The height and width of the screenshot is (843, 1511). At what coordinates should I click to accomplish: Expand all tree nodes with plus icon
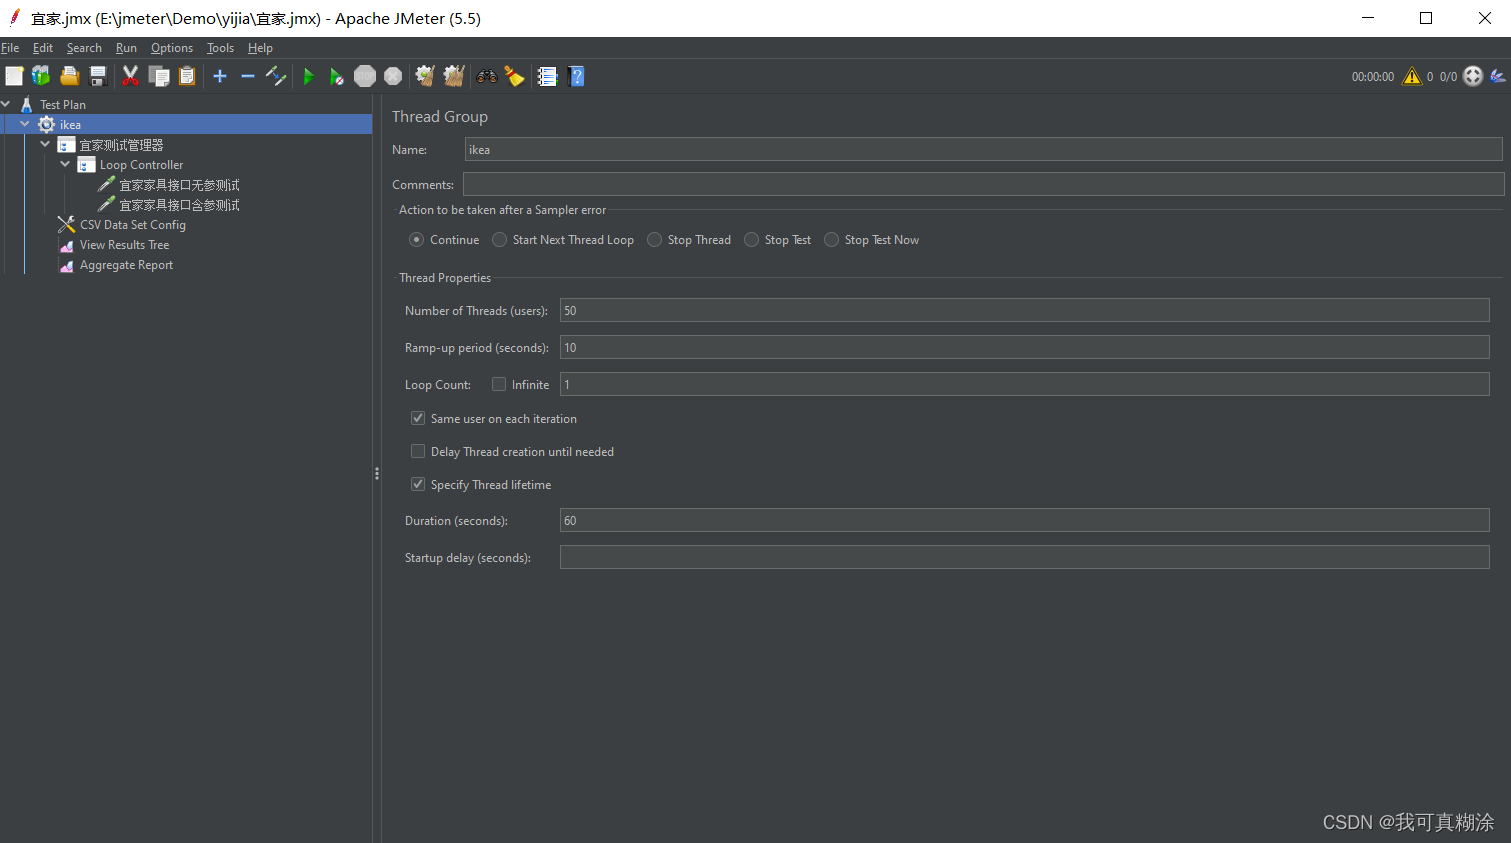pos(220,76)
